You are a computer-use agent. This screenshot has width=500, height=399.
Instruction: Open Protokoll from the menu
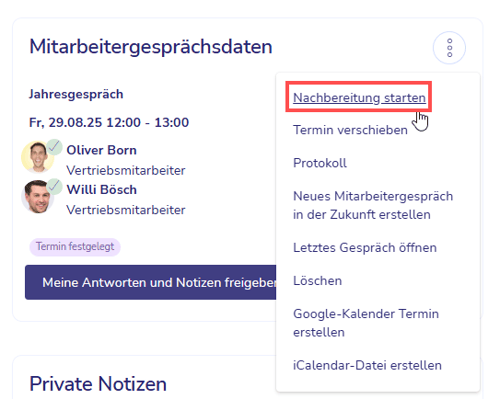pyautogui.click(x=320, y=163)
